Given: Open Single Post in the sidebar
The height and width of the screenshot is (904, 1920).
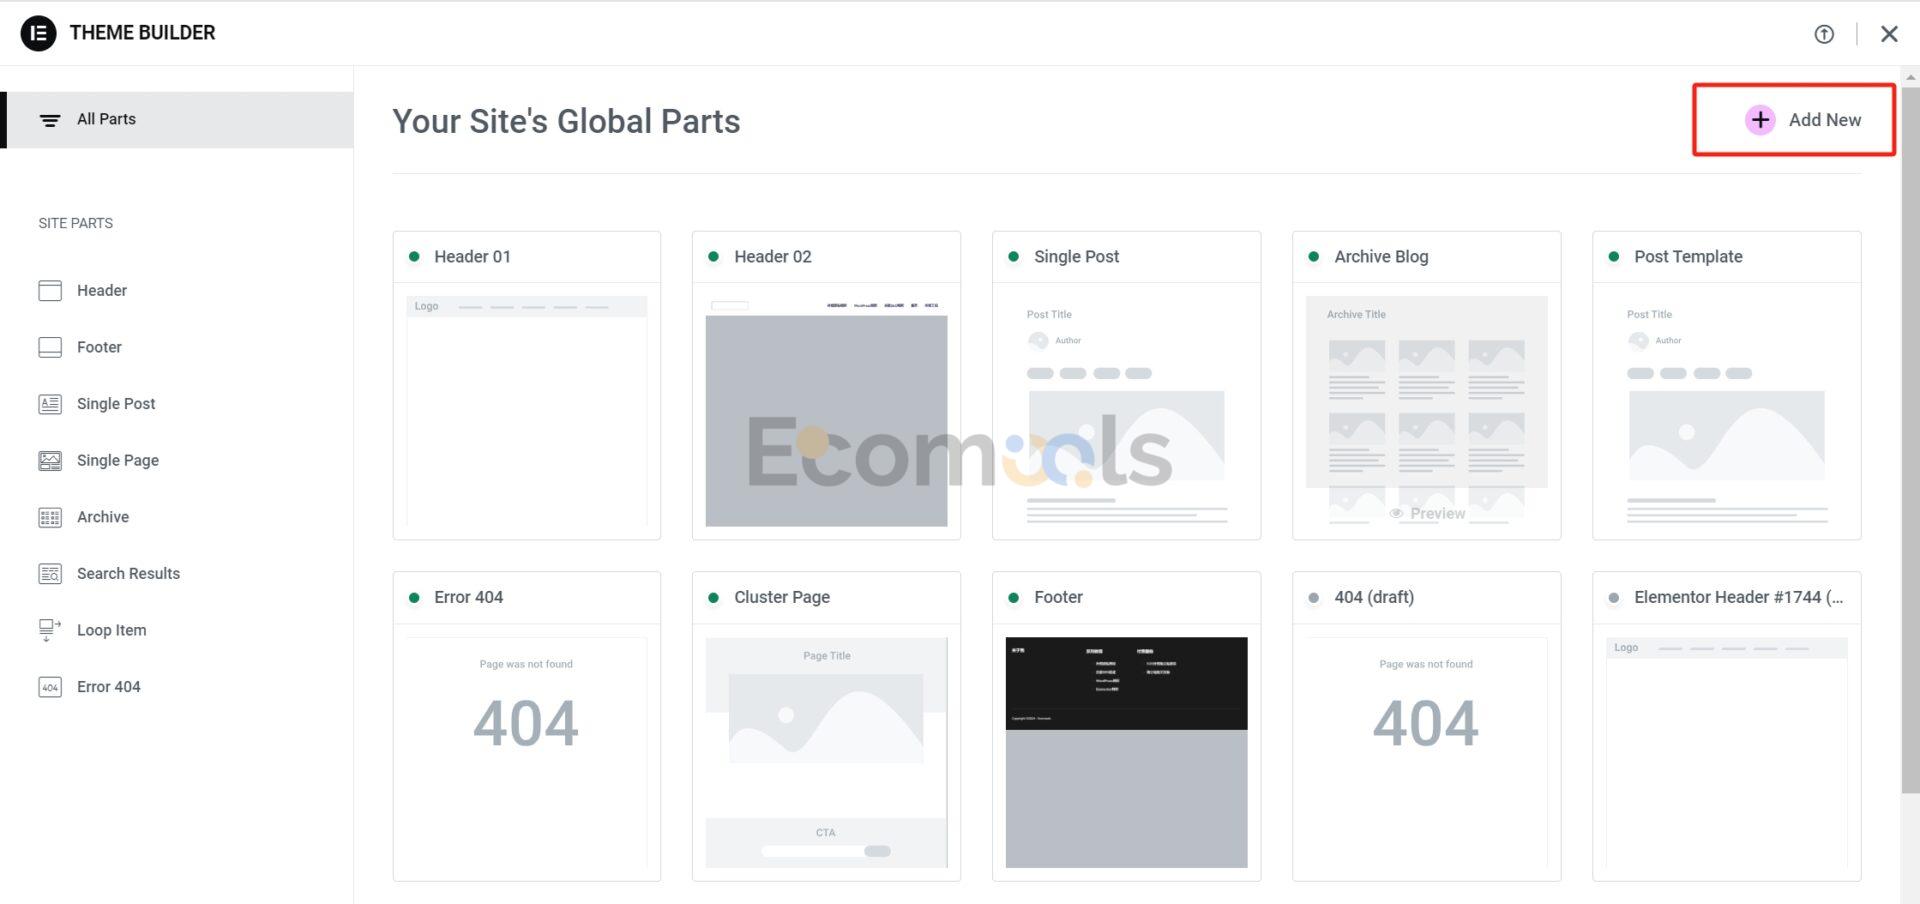Looking at the screenshot, I should (x=116, y=404).
